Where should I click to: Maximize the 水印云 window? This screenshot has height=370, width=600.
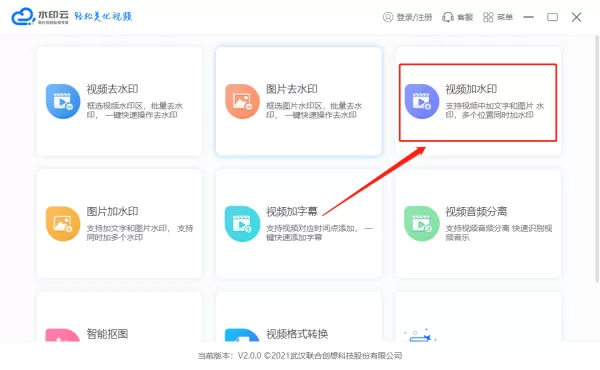pos(553,17)
